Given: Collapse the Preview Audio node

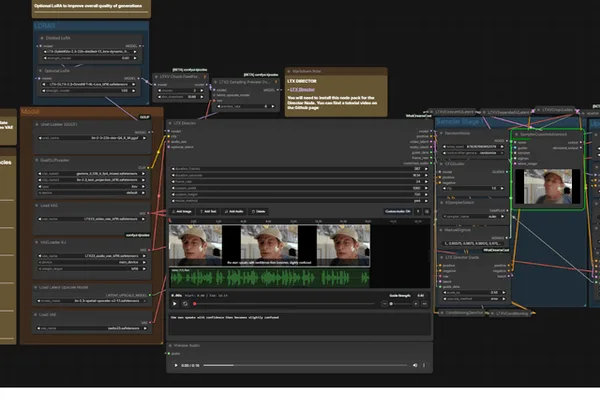Looking at the screenshot, I should tap(170, 346).
